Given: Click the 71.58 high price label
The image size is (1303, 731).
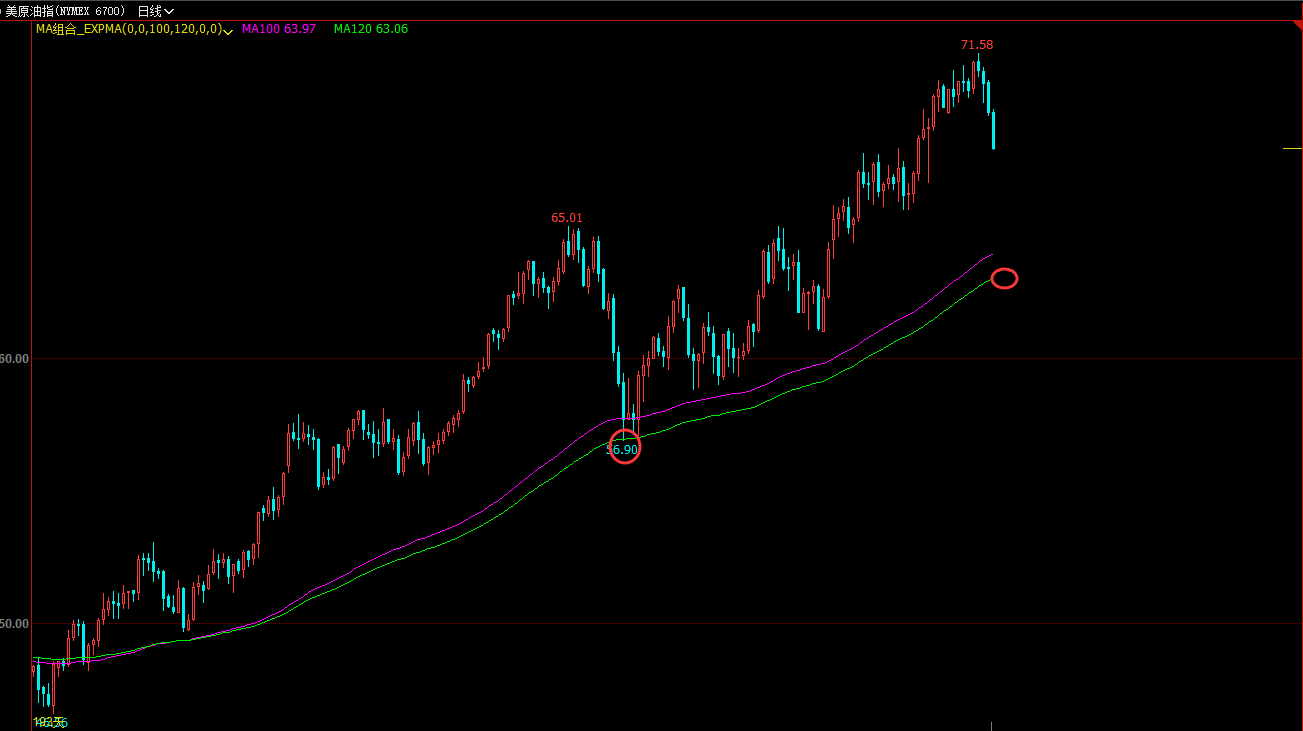Looking at the screenshot, I should pos(977,45).
